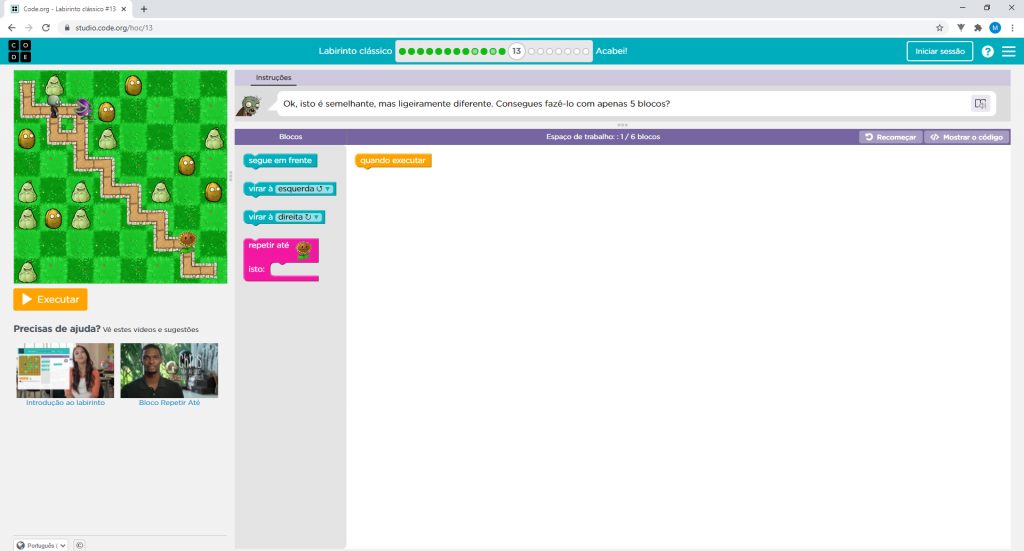Image resolution: width=1024 pixels, height=551 pixels.
Task: Close the Code.org Labirinto tab
Action: (123, 9)
